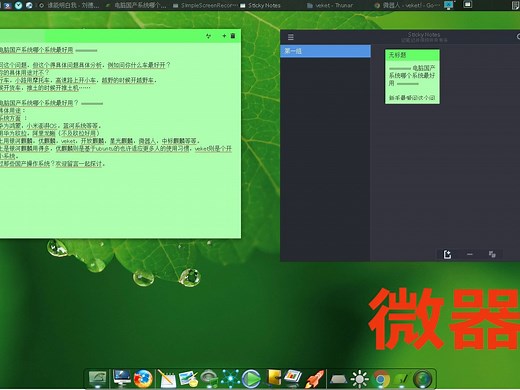This screenshot has width=520, height=390.
Task: Open the note options icon left of plus
Action: (x=208, y=36)
